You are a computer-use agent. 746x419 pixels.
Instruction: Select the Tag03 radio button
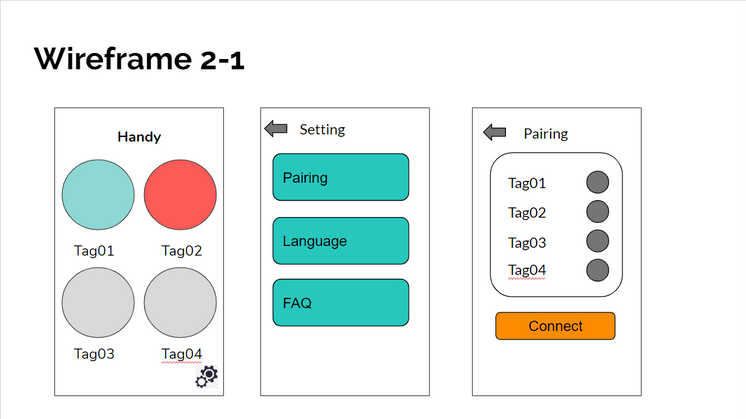597,240
